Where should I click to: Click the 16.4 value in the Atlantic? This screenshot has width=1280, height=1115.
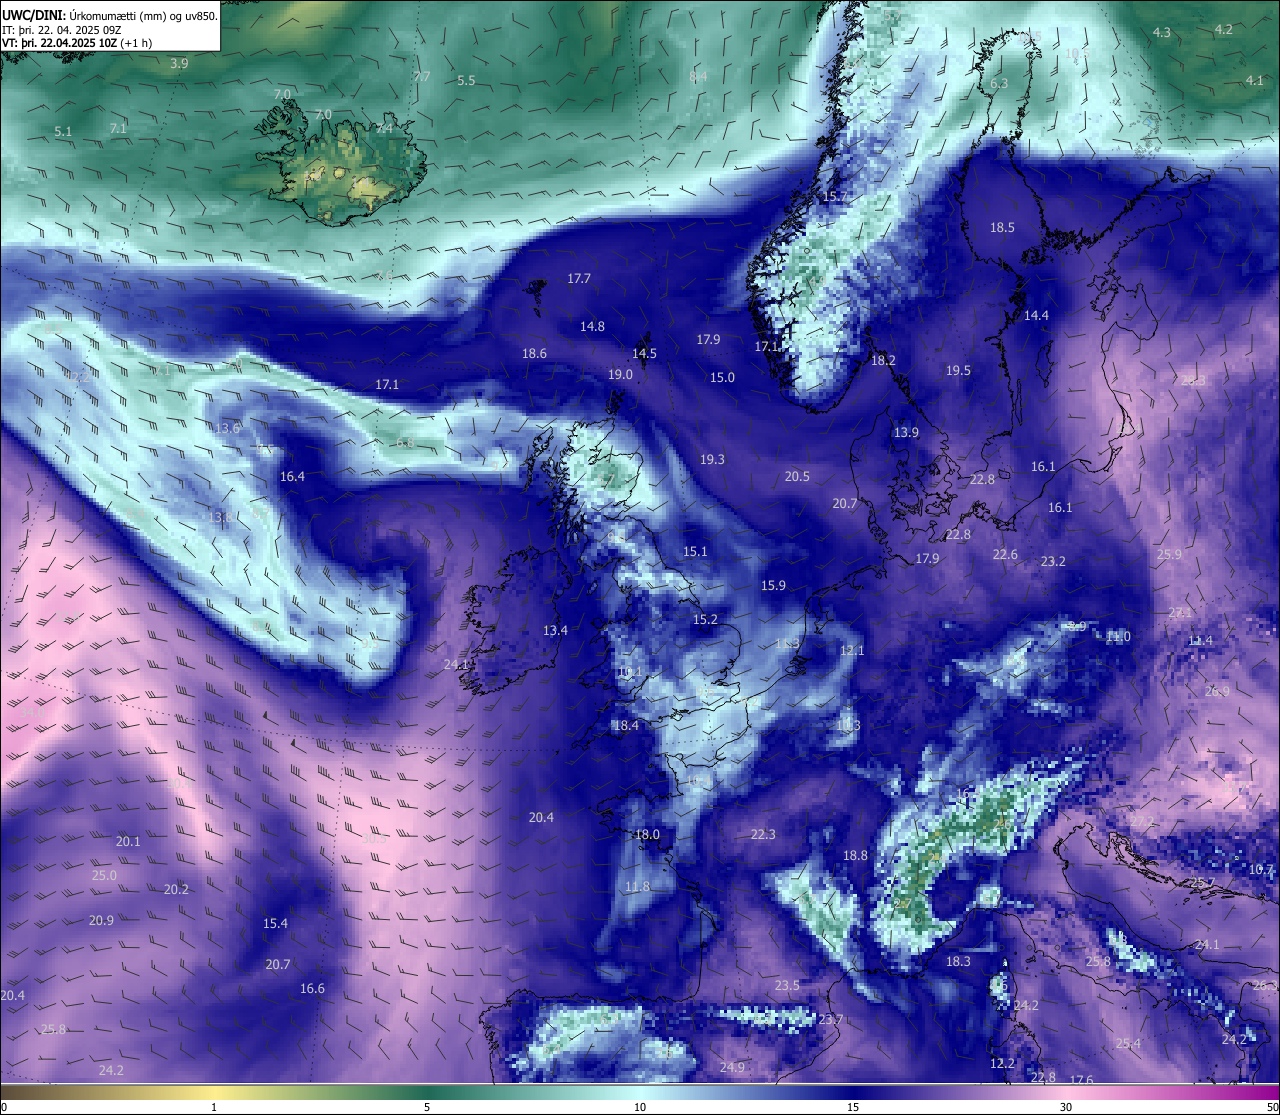(292, 477)
